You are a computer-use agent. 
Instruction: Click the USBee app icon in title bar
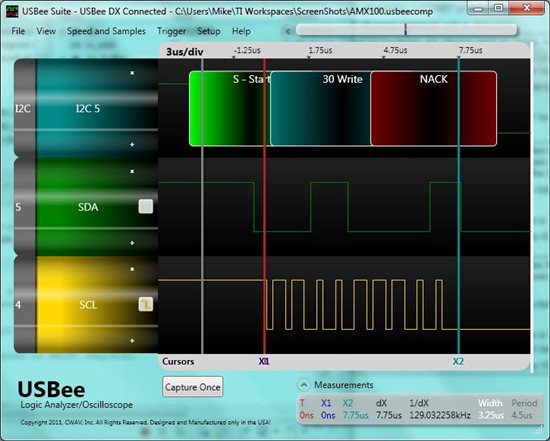click(x=12, y=12)
